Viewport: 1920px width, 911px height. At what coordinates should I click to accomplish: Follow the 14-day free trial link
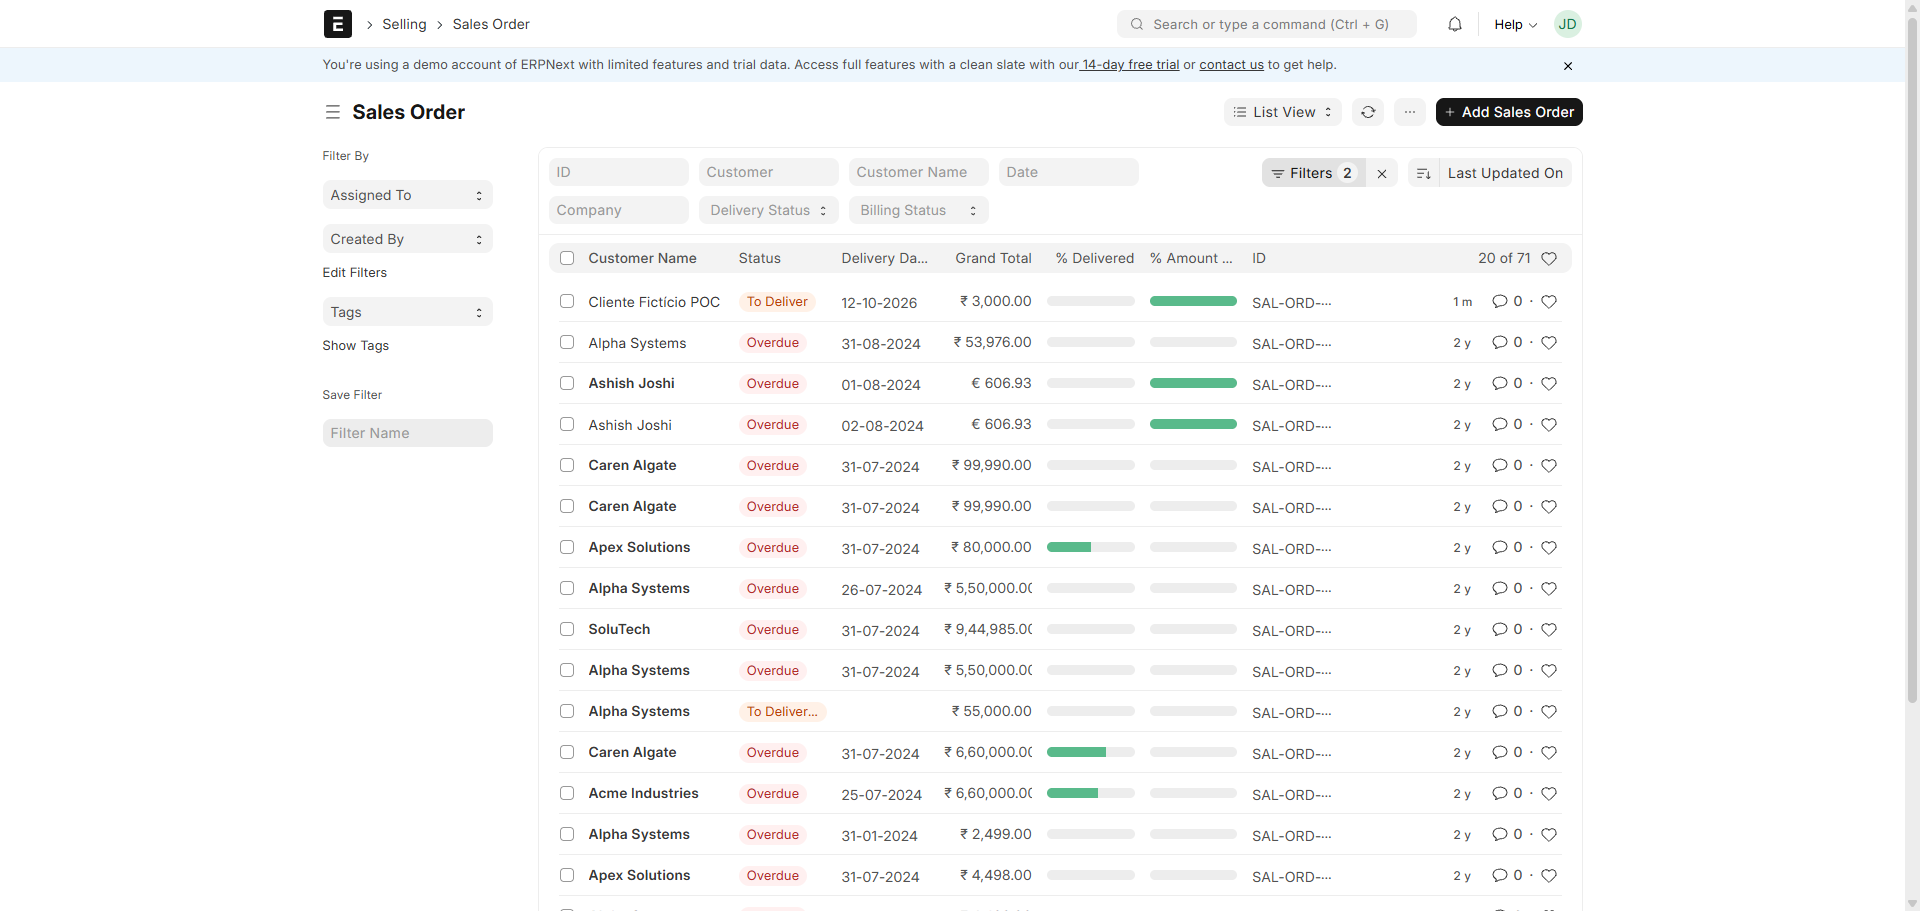1130,65
